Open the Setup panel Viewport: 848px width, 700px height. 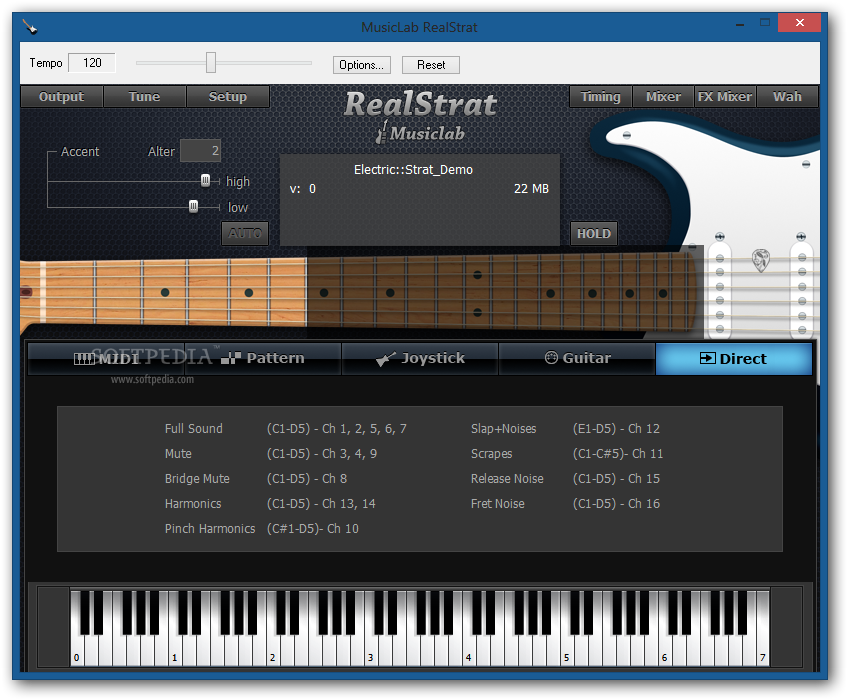tap(228, 97)
